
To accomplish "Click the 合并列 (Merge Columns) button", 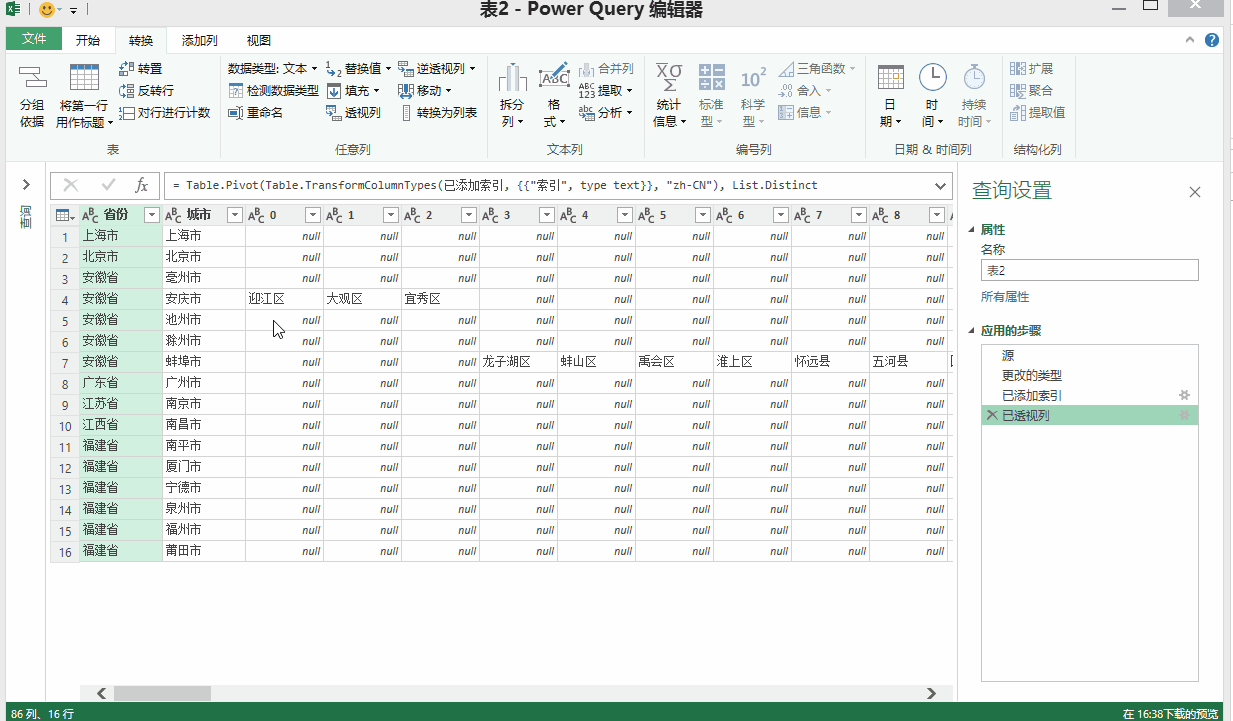I will 606,69.
